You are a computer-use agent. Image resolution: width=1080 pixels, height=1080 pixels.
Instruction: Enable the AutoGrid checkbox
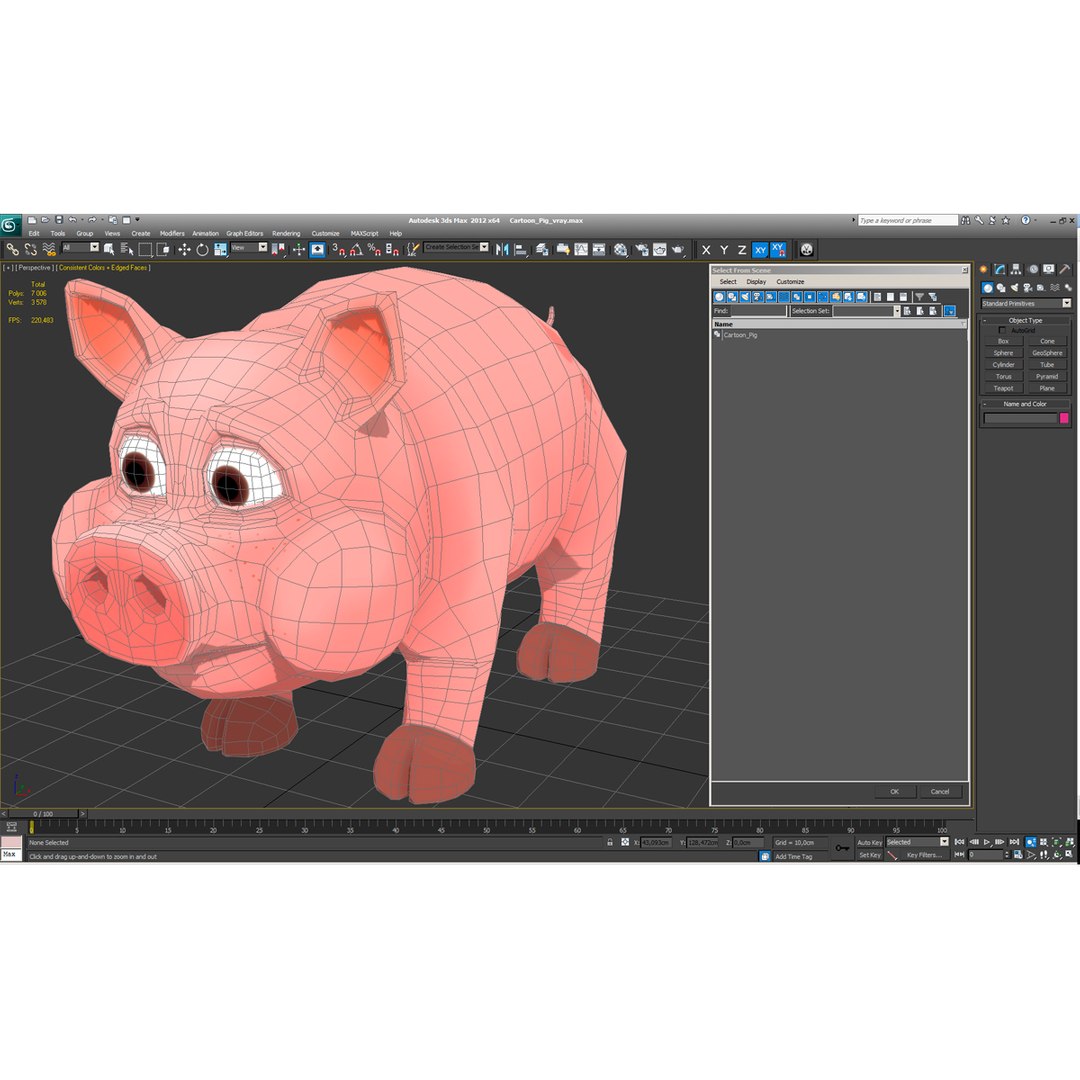tap(1001, 331)
